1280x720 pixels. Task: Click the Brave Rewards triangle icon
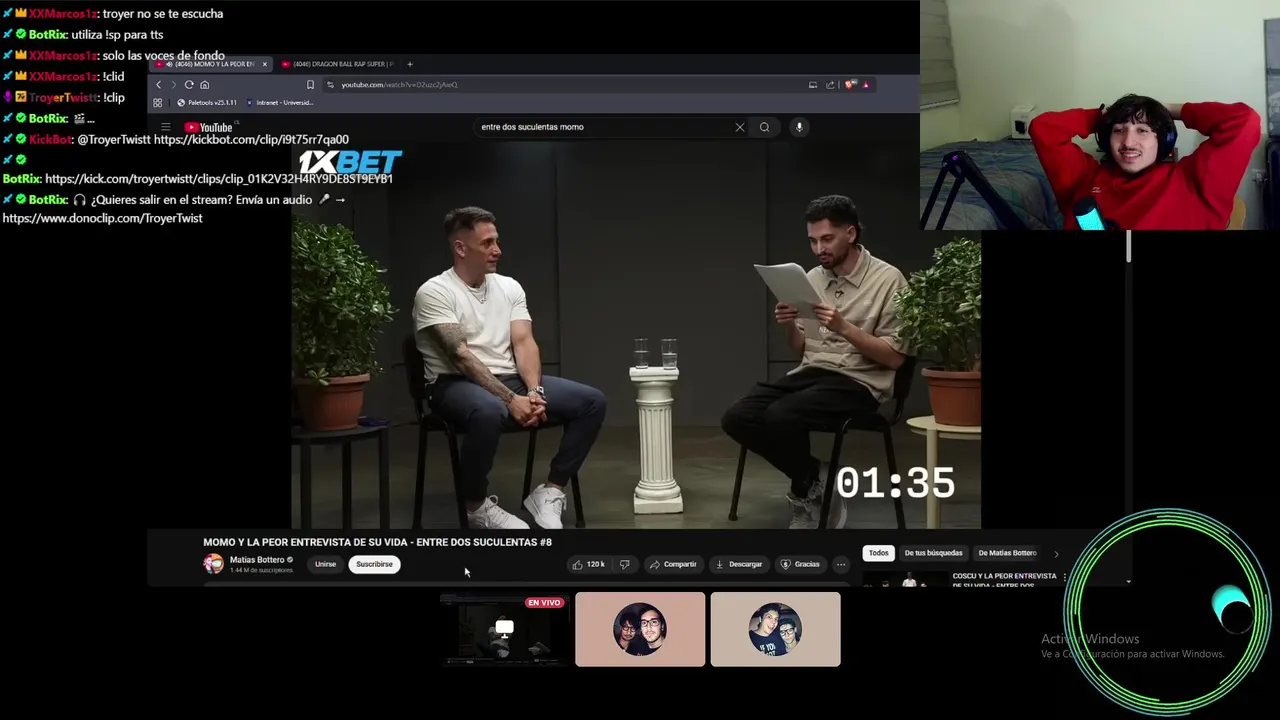tap(866, 85)
